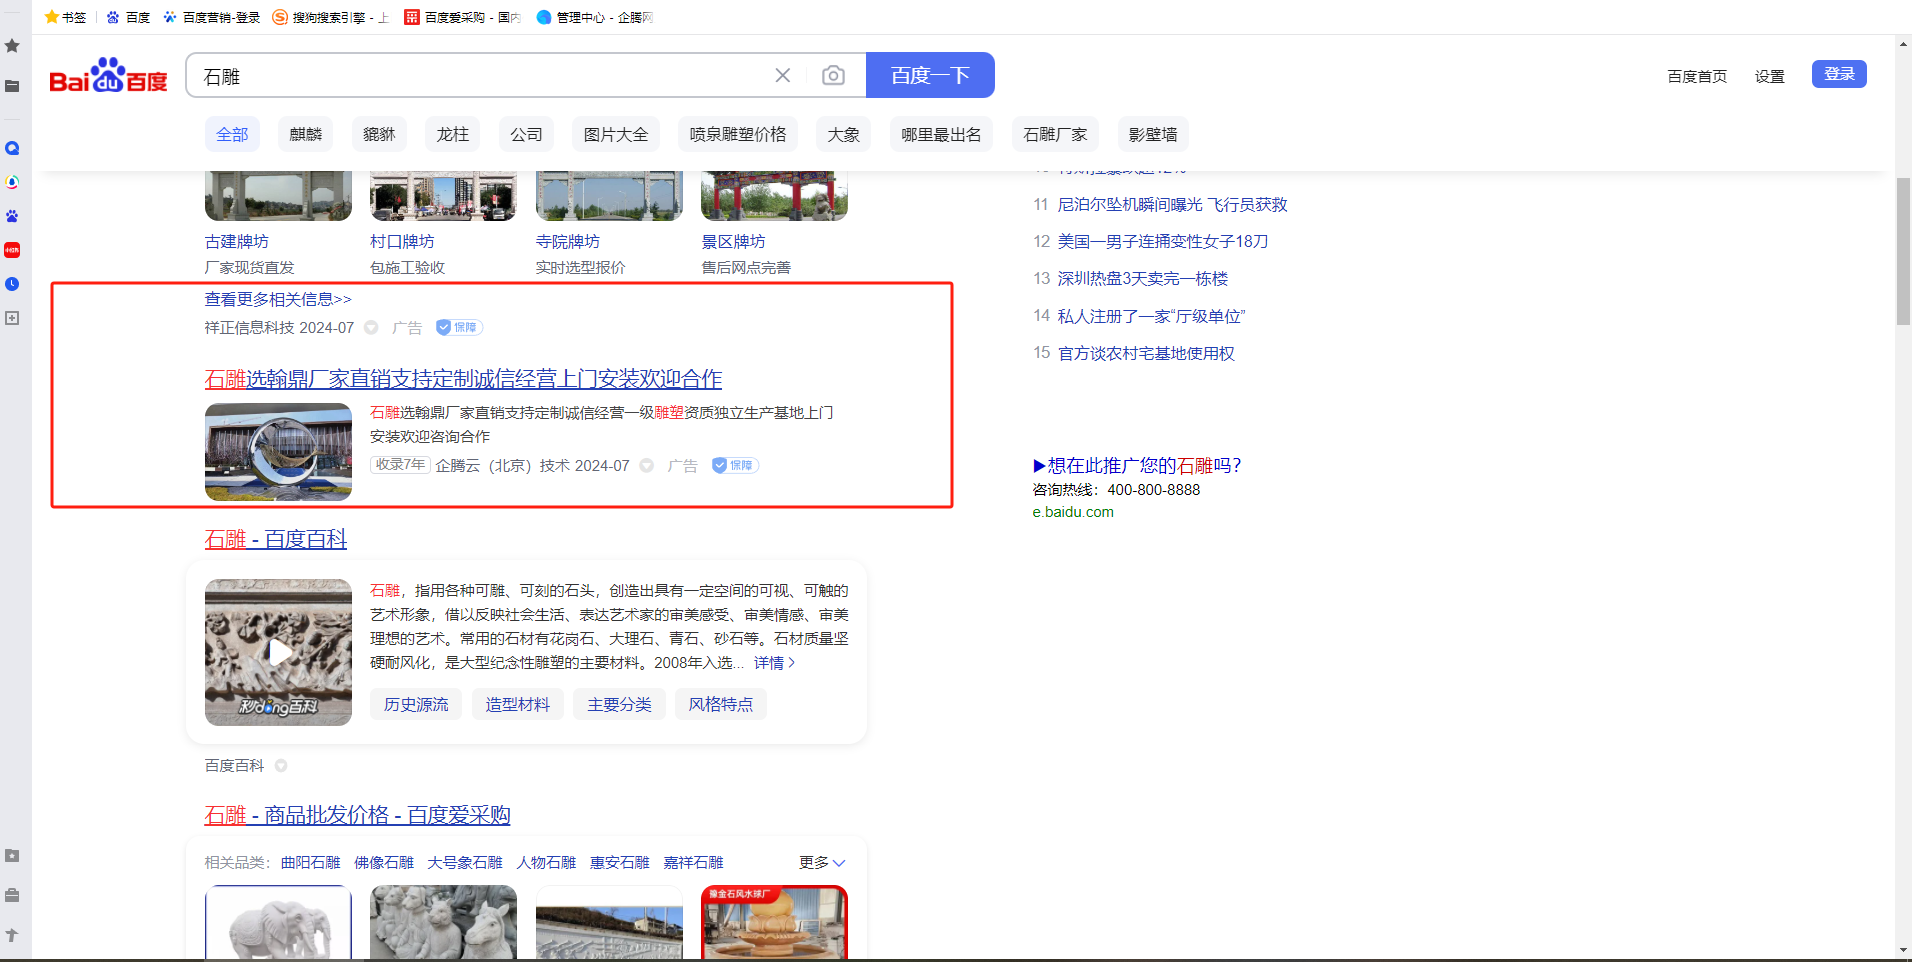
Task: Open the 百度 bookmark
Action: pos(128,17)
